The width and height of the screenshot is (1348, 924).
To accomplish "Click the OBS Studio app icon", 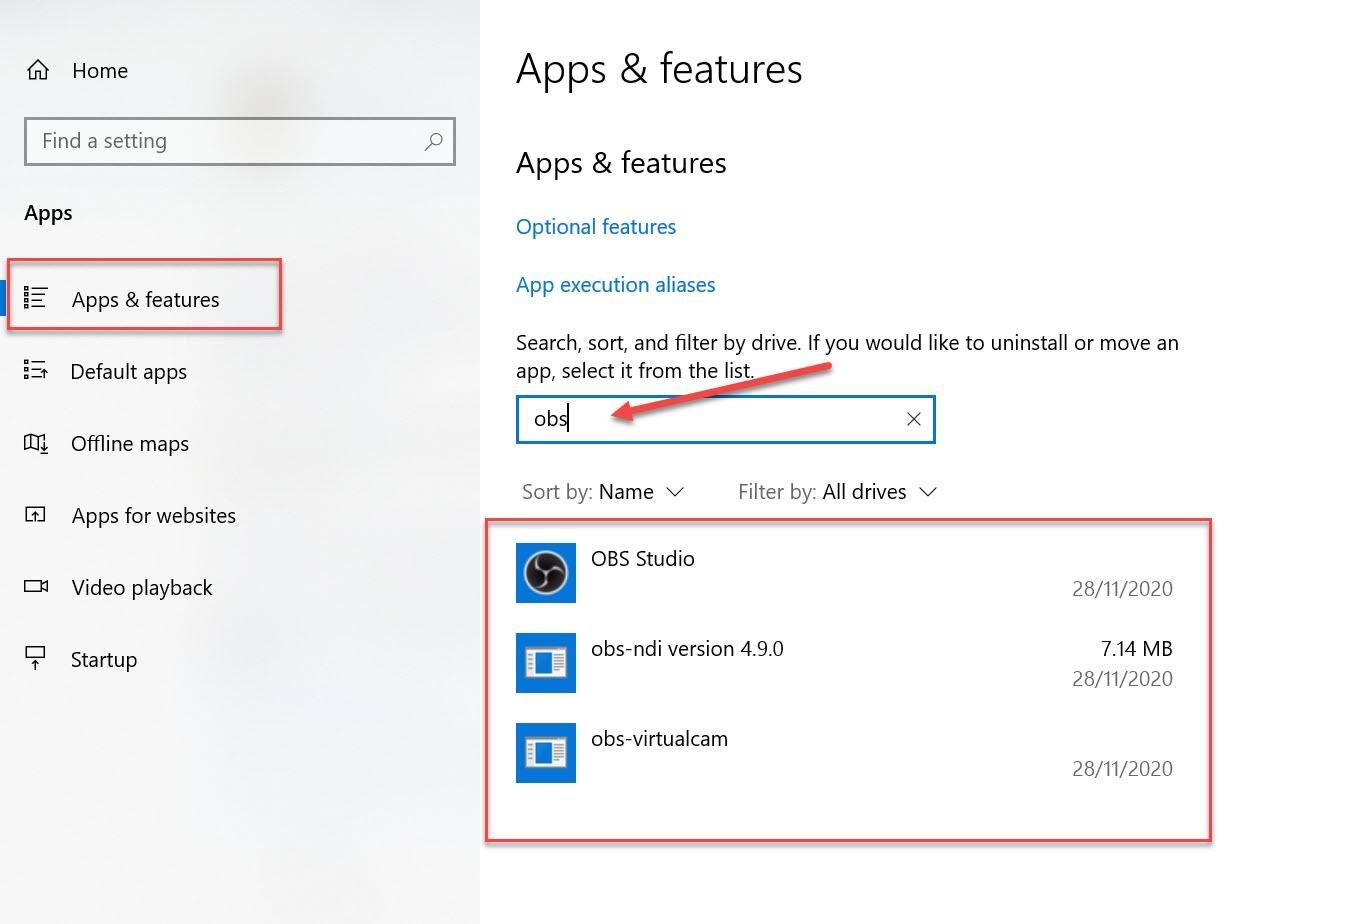I will tap(546, 573).
